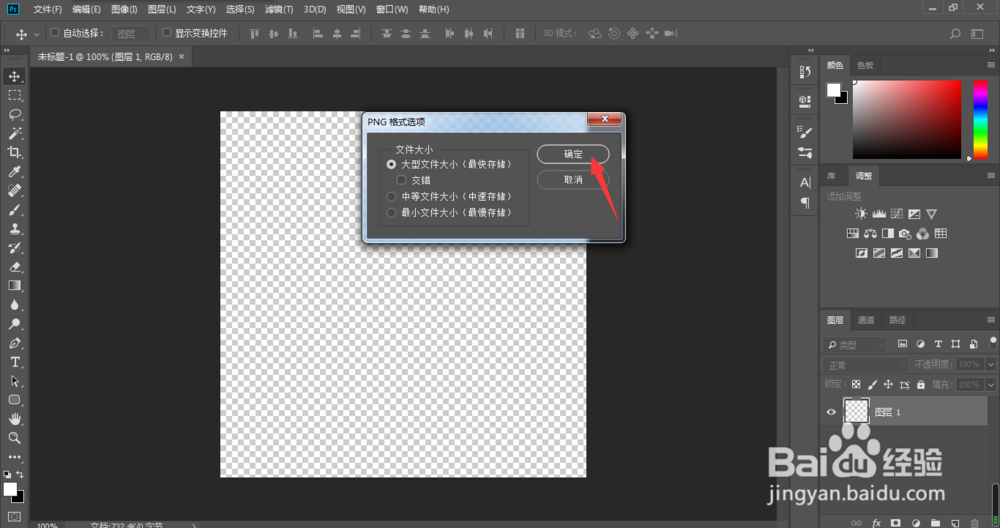The image size is (1000, 528).
Task: Select the Horizontal Type tool
Action: click(14, 362)
